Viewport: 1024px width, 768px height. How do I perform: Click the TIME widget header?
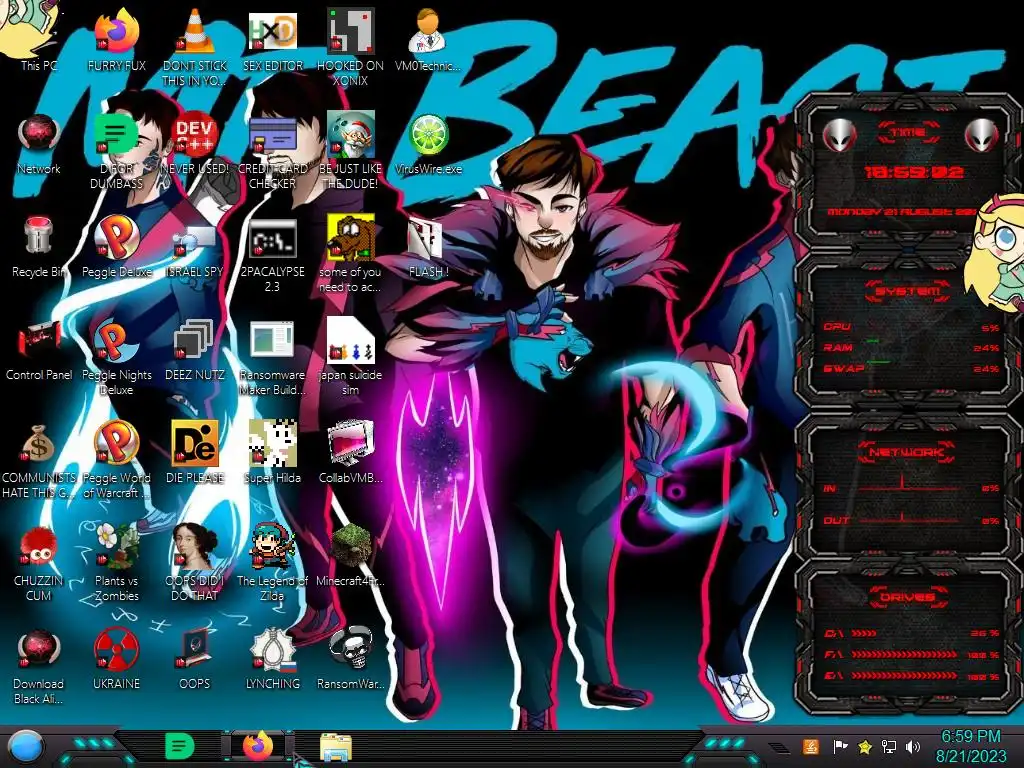pos(908,132)
